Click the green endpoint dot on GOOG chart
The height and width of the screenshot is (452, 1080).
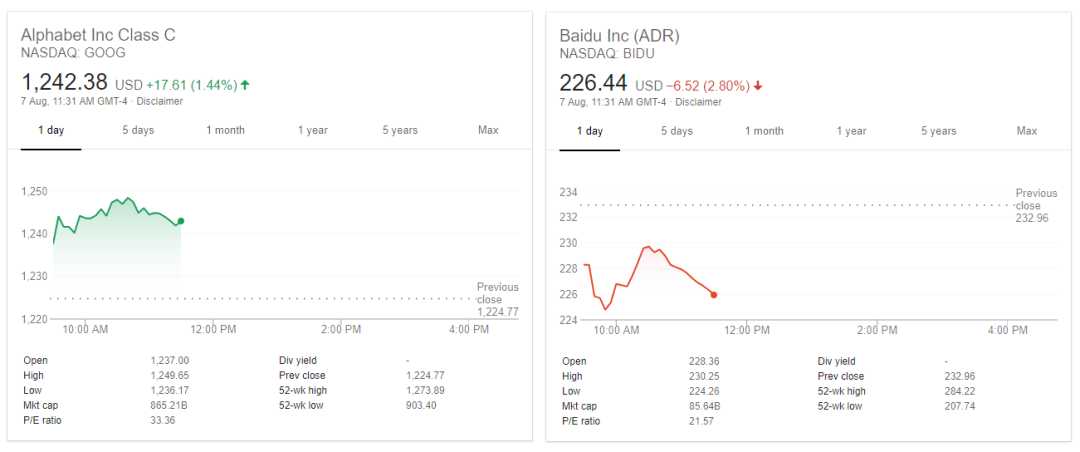pos(180,221)
